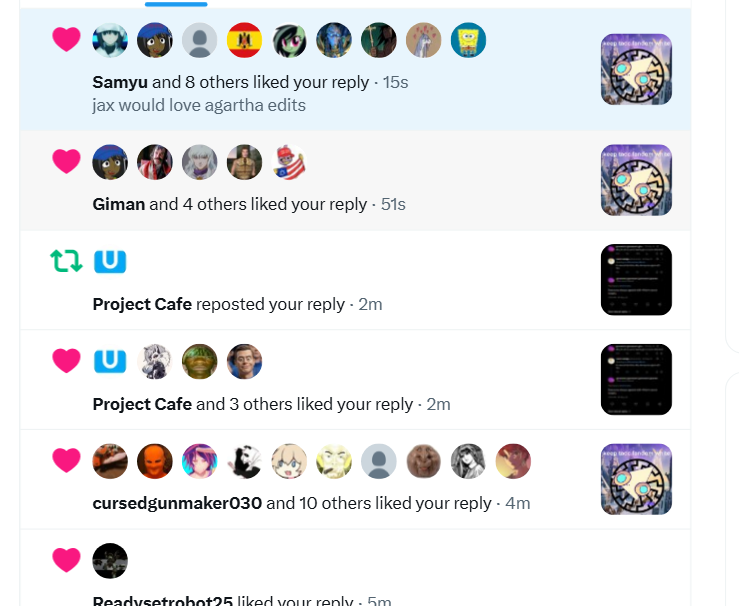Open dark screenshot thumbnail on repost notification
This screenshot has width=739, height=606.
point(636,279)
